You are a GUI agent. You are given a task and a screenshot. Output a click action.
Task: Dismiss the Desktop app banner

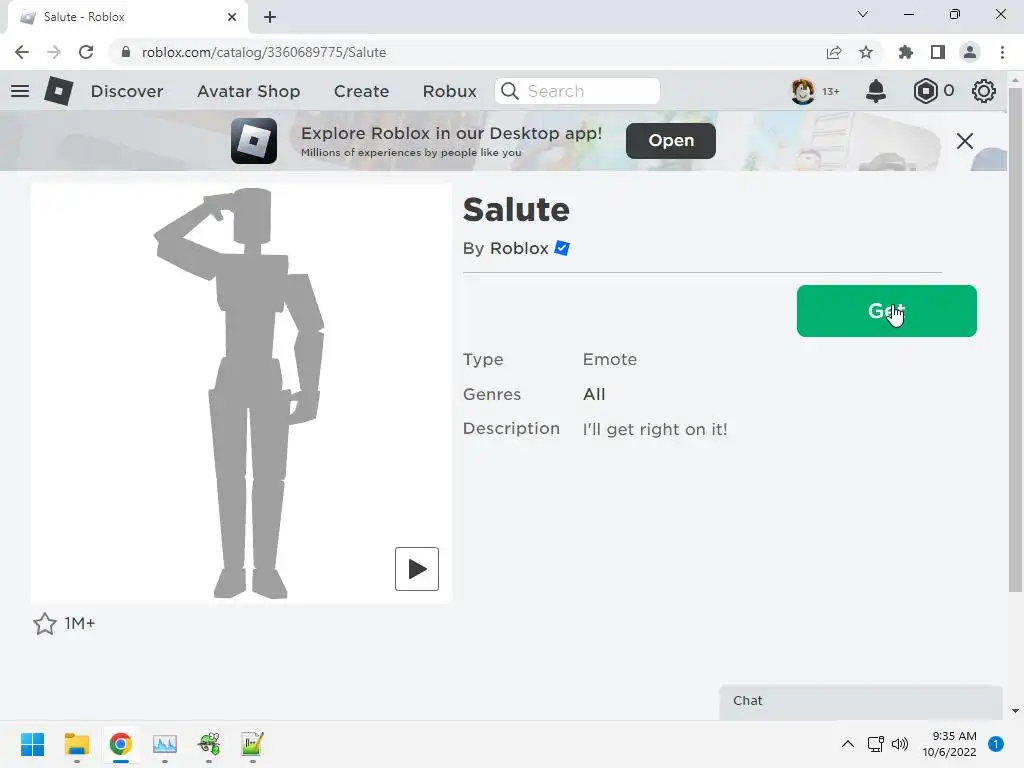(965, 141)
